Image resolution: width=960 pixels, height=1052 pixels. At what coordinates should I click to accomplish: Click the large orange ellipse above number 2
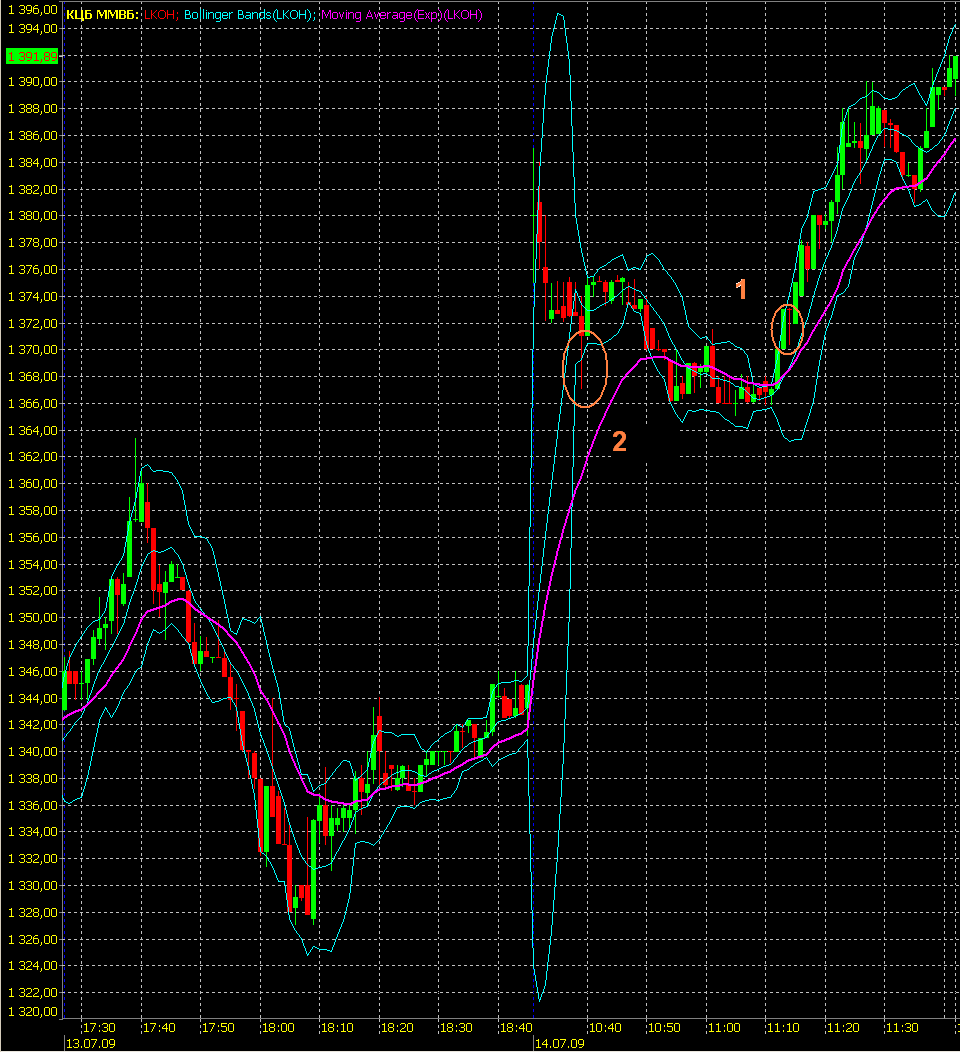click(585, 368)
